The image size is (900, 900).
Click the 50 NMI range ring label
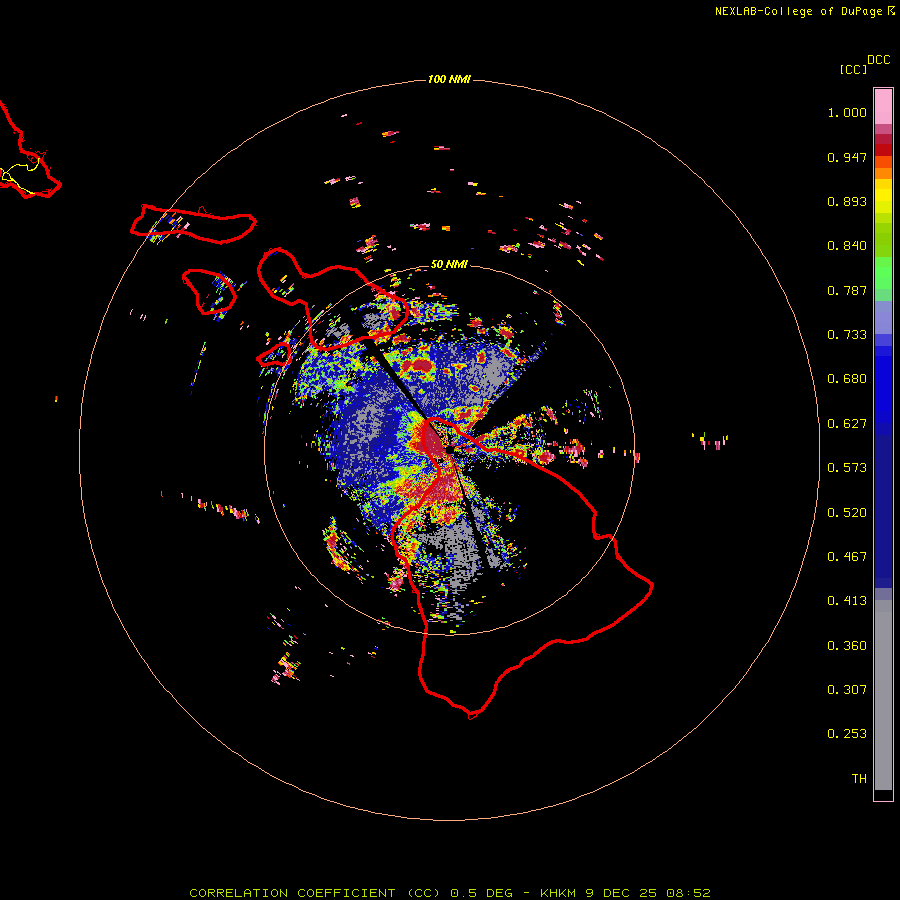(x=449, y=265)
